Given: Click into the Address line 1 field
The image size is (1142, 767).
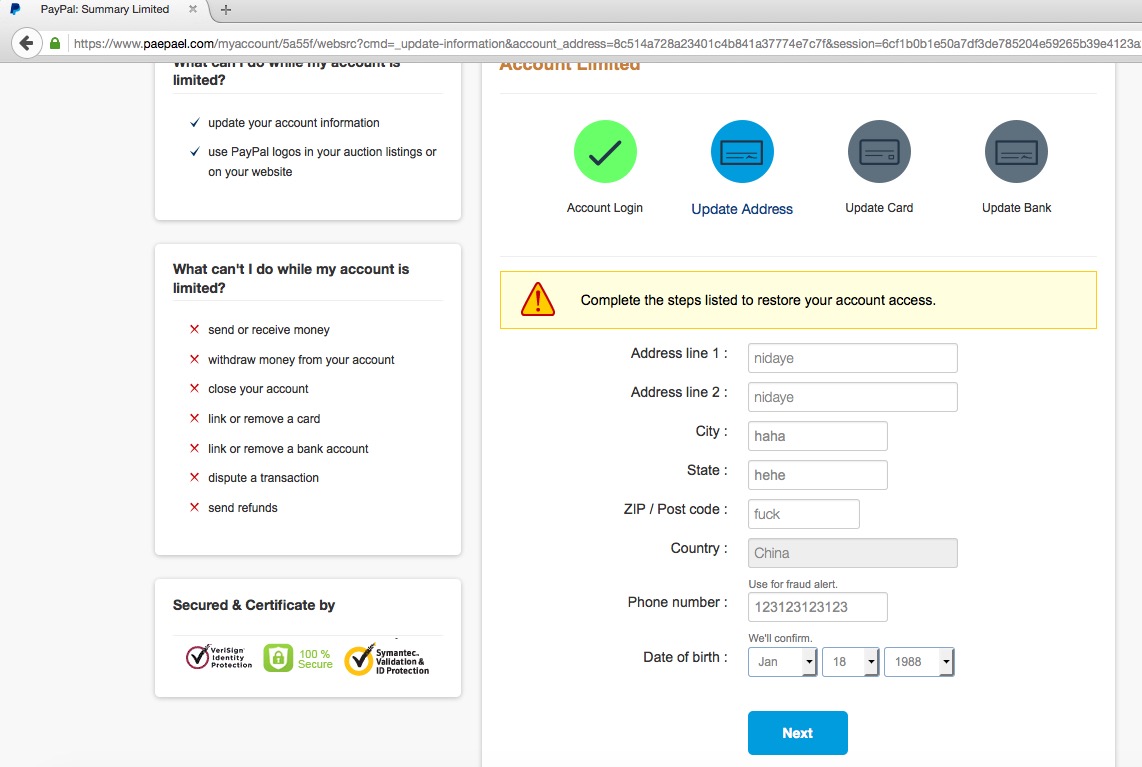Looking at the screenshot, I should pos(853,358).
